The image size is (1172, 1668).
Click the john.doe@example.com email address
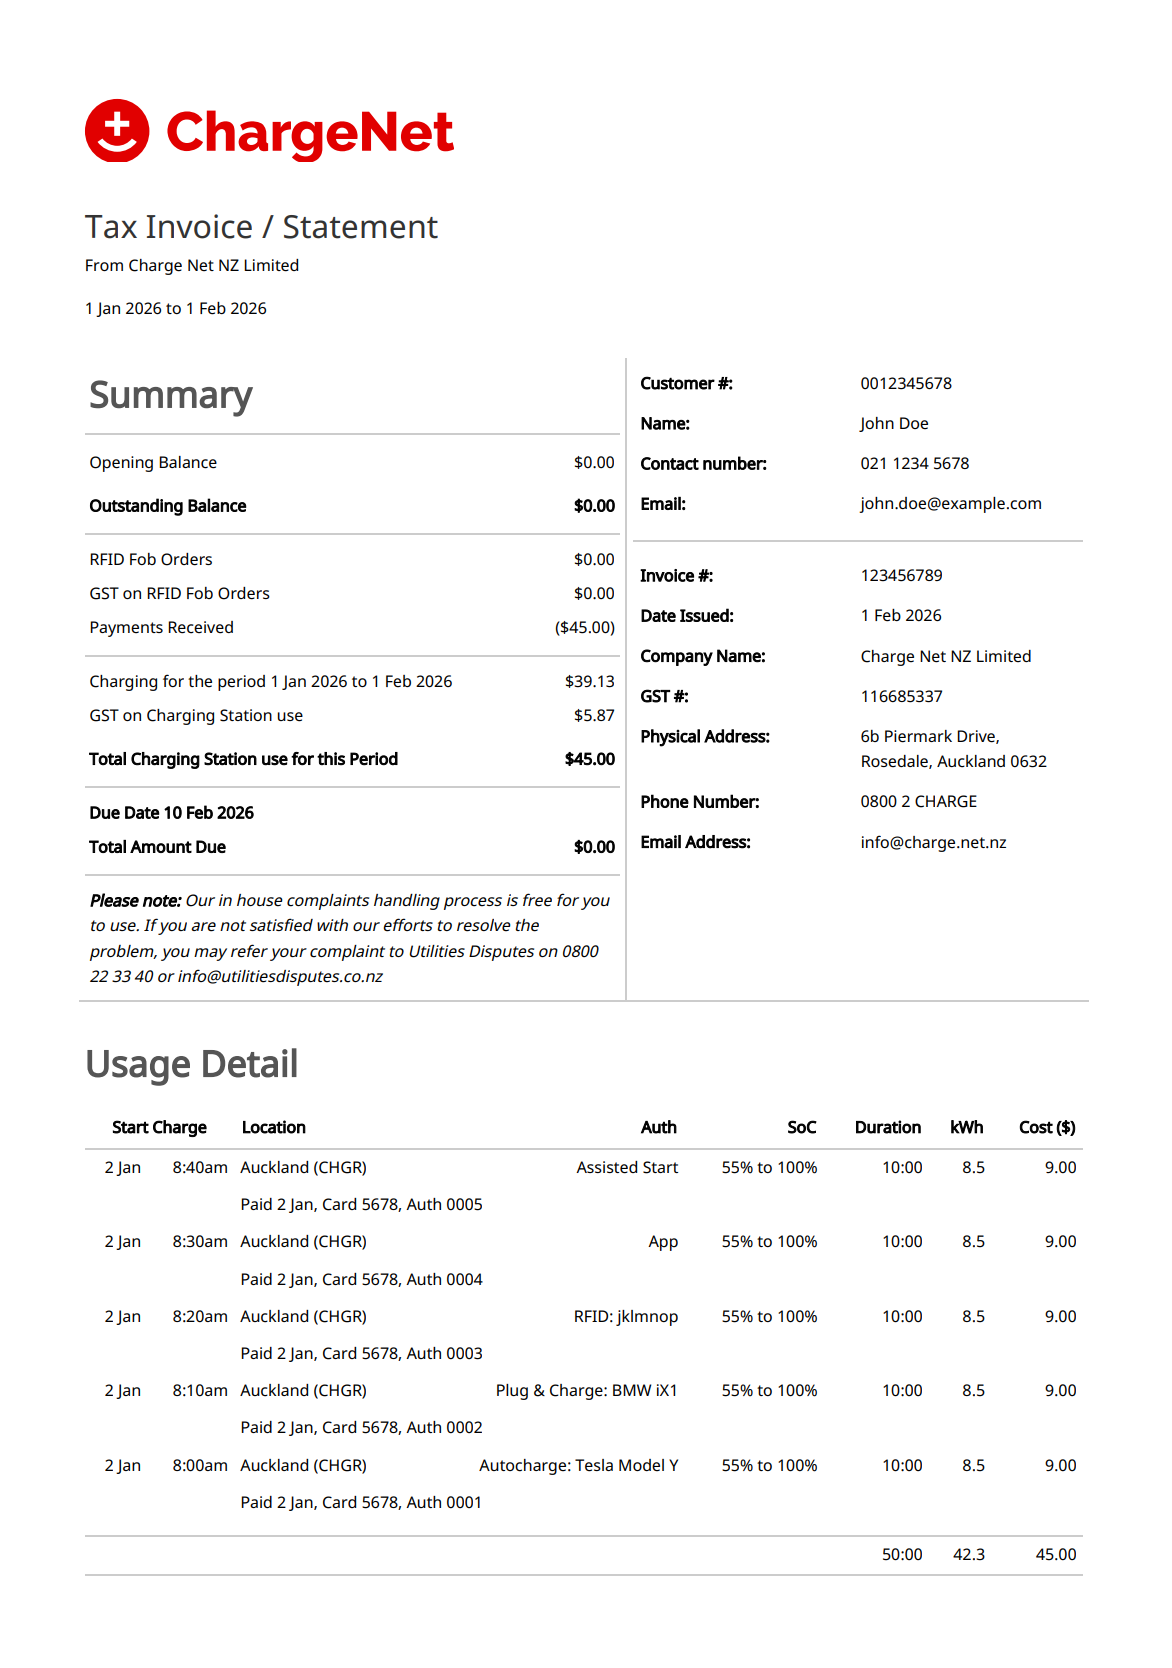point(950,504)
